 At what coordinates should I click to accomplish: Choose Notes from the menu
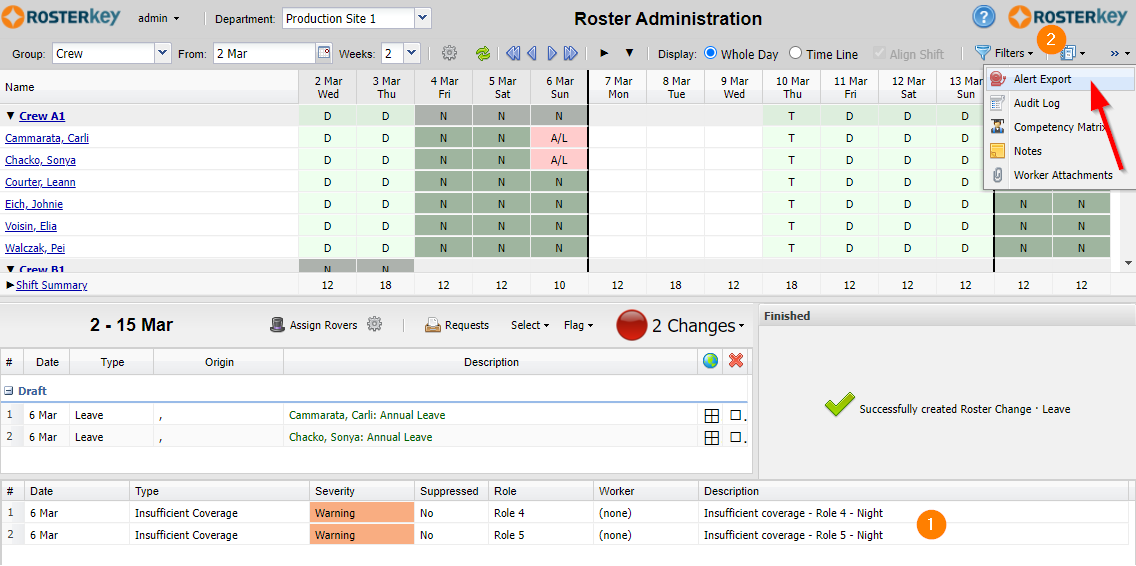pos(1058,151)
